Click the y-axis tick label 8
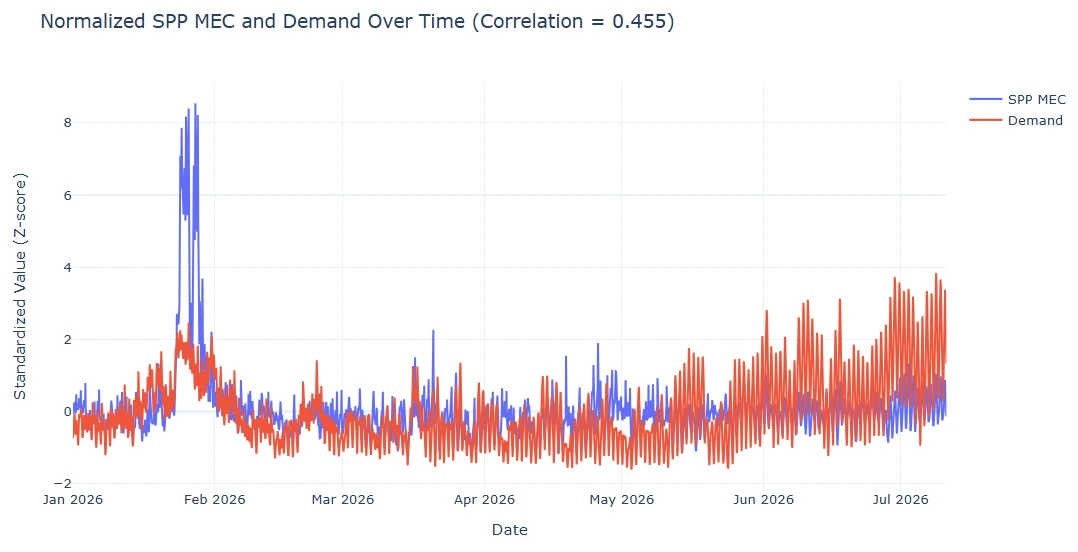 67,122
